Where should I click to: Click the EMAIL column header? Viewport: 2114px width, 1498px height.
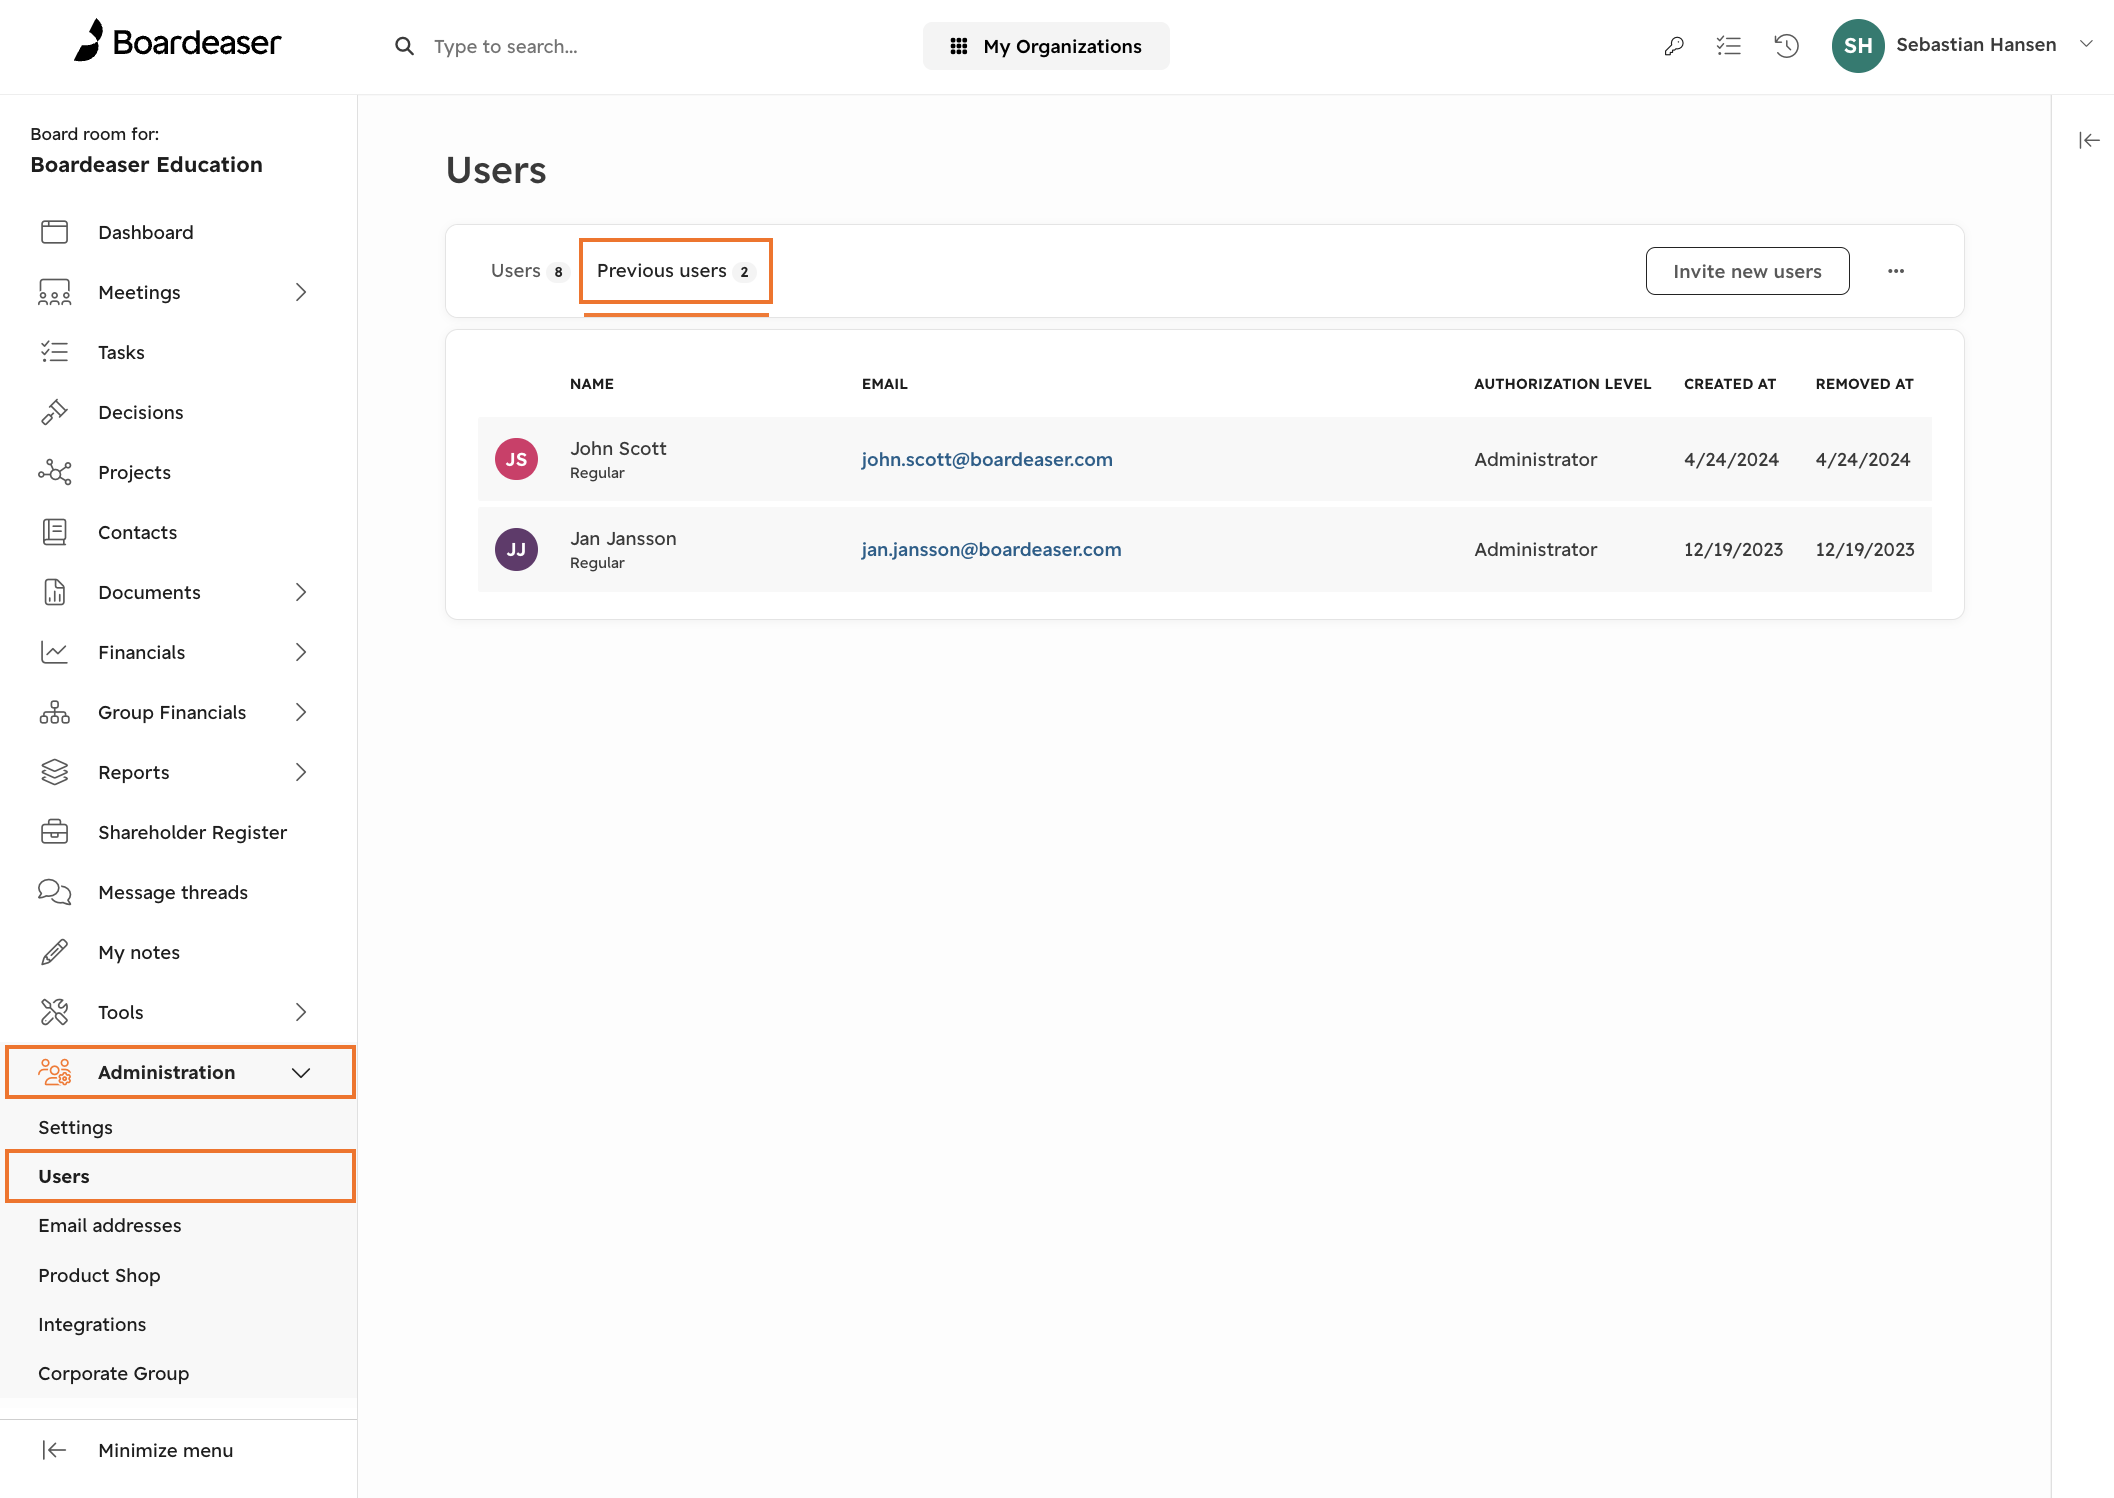tap(885, 384)
